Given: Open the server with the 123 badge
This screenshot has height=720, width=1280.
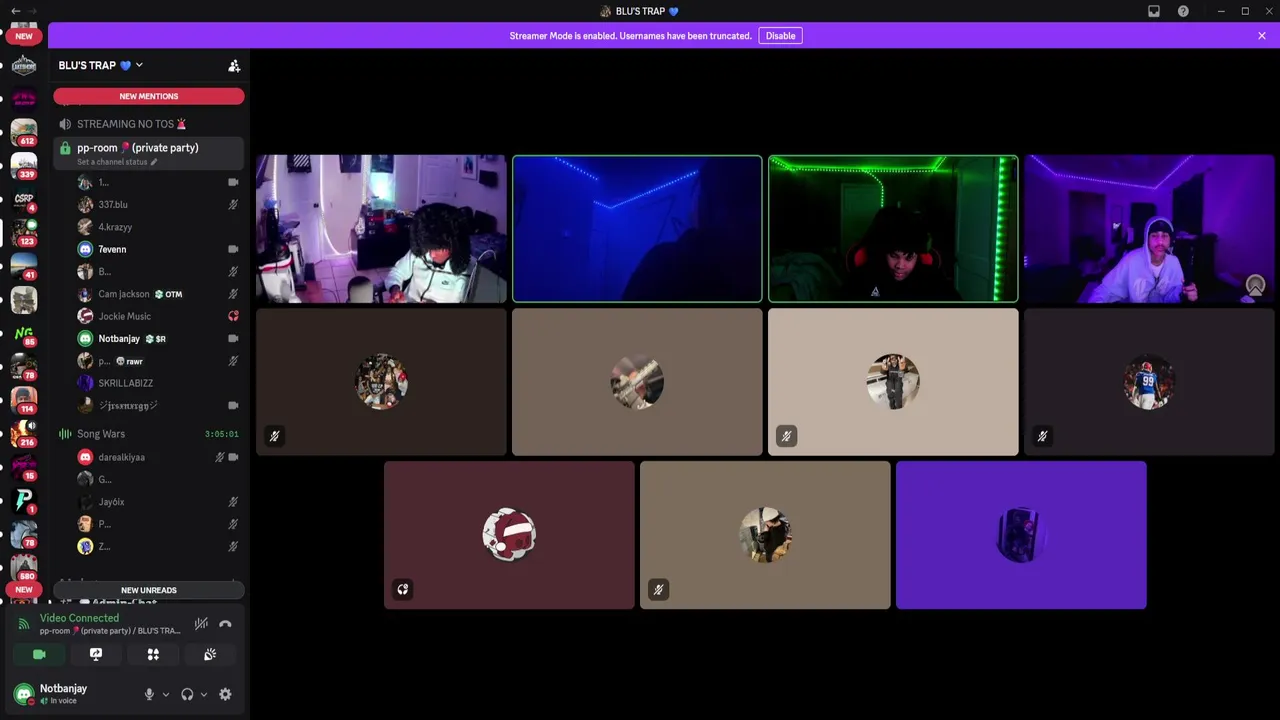Looking at the screenshot, I should coord(24,232).
